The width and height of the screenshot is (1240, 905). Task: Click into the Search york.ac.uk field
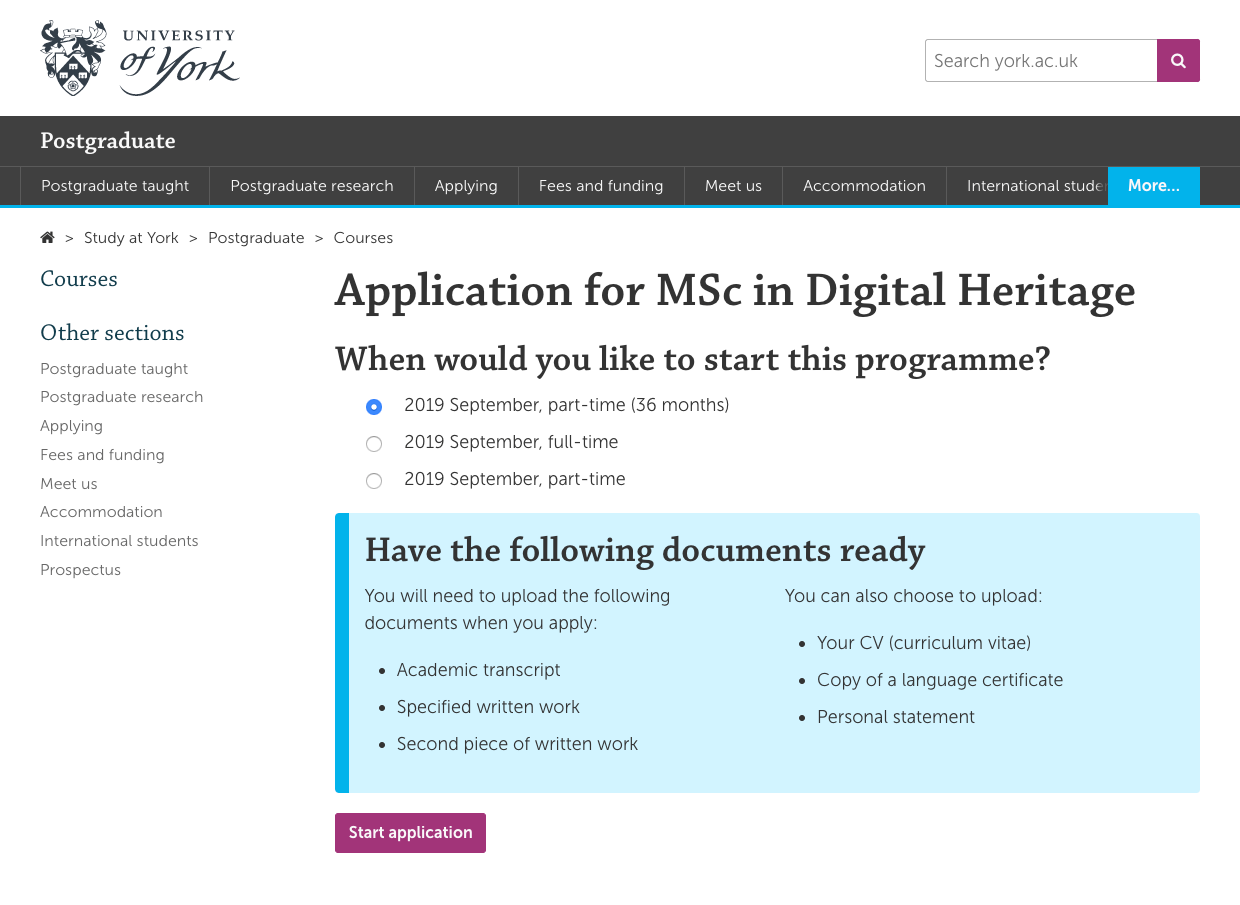[x=1040, y=61]
